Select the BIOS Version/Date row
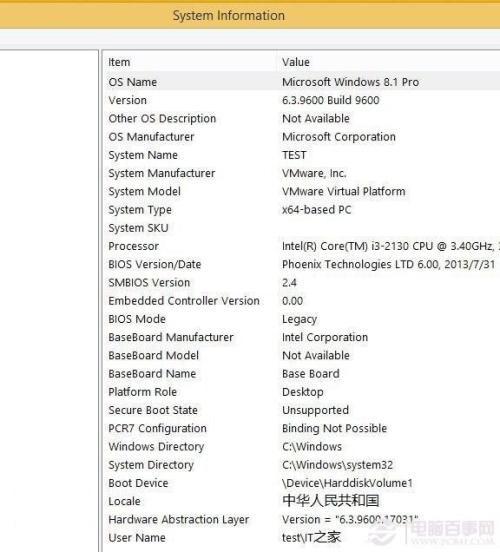The height and width of the screenshot is (552, 500). coord(302,264)
